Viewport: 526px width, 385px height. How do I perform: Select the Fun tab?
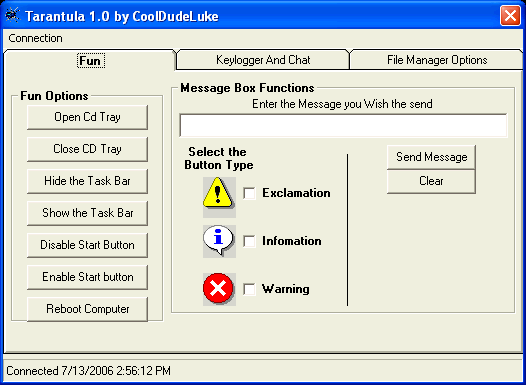tap(90, 60)
